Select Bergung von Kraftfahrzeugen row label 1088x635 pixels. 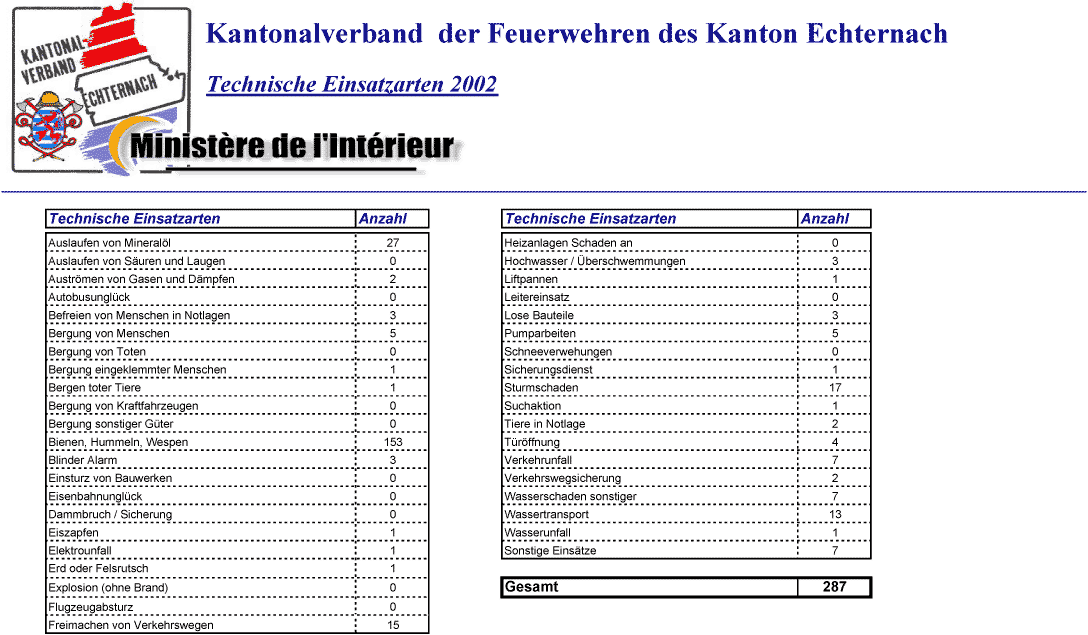(x=124, y=405)
